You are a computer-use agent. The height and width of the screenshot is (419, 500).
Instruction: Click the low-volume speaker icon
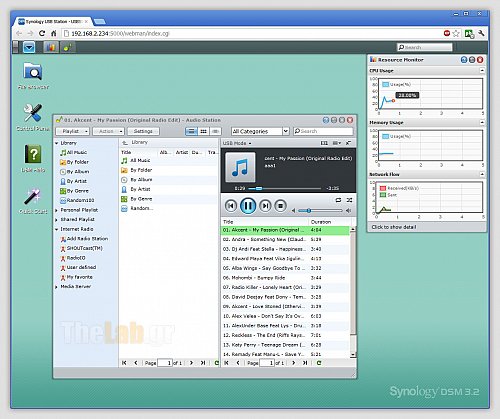[x=294, y=211]
